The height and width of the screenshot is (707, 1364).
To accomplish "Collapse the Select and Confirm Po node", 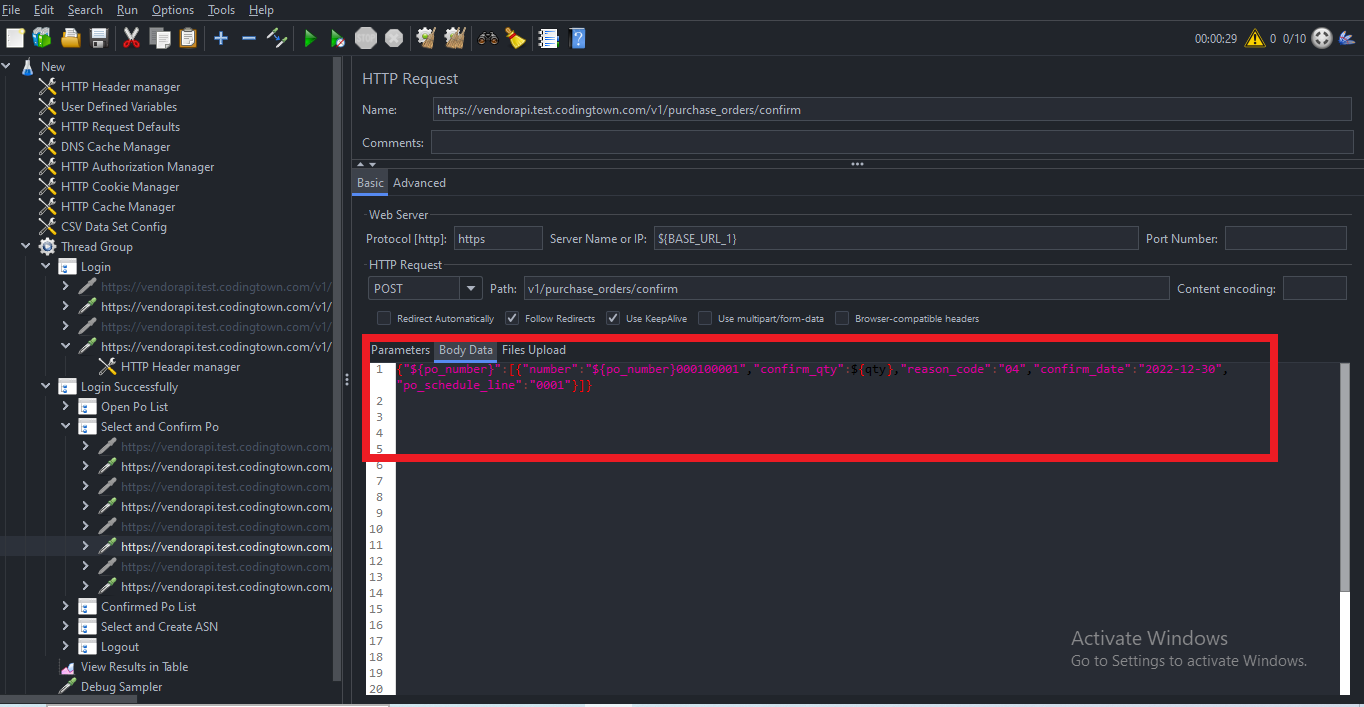I will [65, 427].
